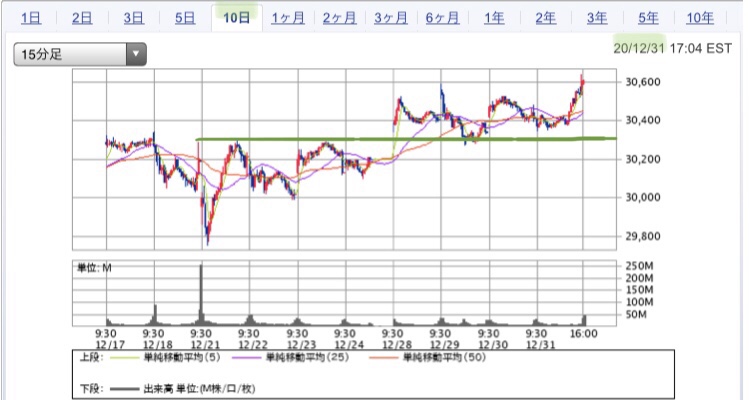The image size is (749, 400).
Task: Open the 3日 range tab
Action: pyautogui.click(x=133, y=17)
